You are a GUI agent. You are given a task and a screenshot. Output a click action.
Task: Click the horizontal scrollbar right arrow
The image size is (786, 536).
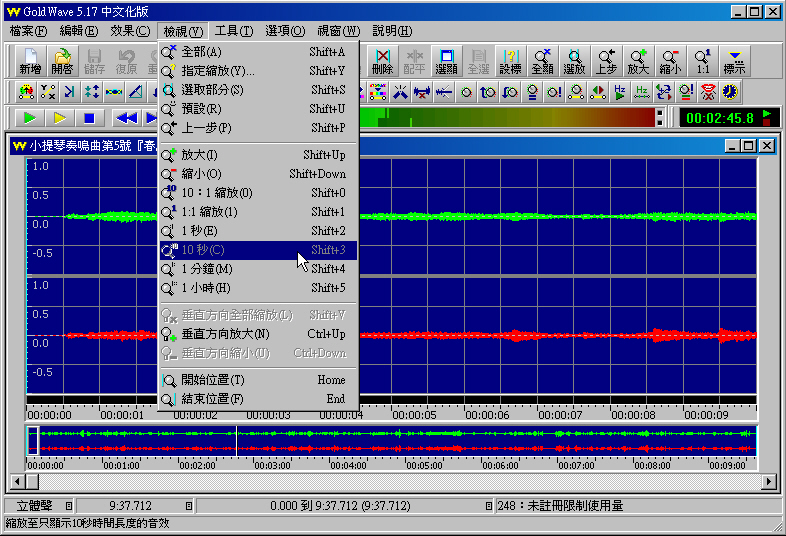[769, 482]
